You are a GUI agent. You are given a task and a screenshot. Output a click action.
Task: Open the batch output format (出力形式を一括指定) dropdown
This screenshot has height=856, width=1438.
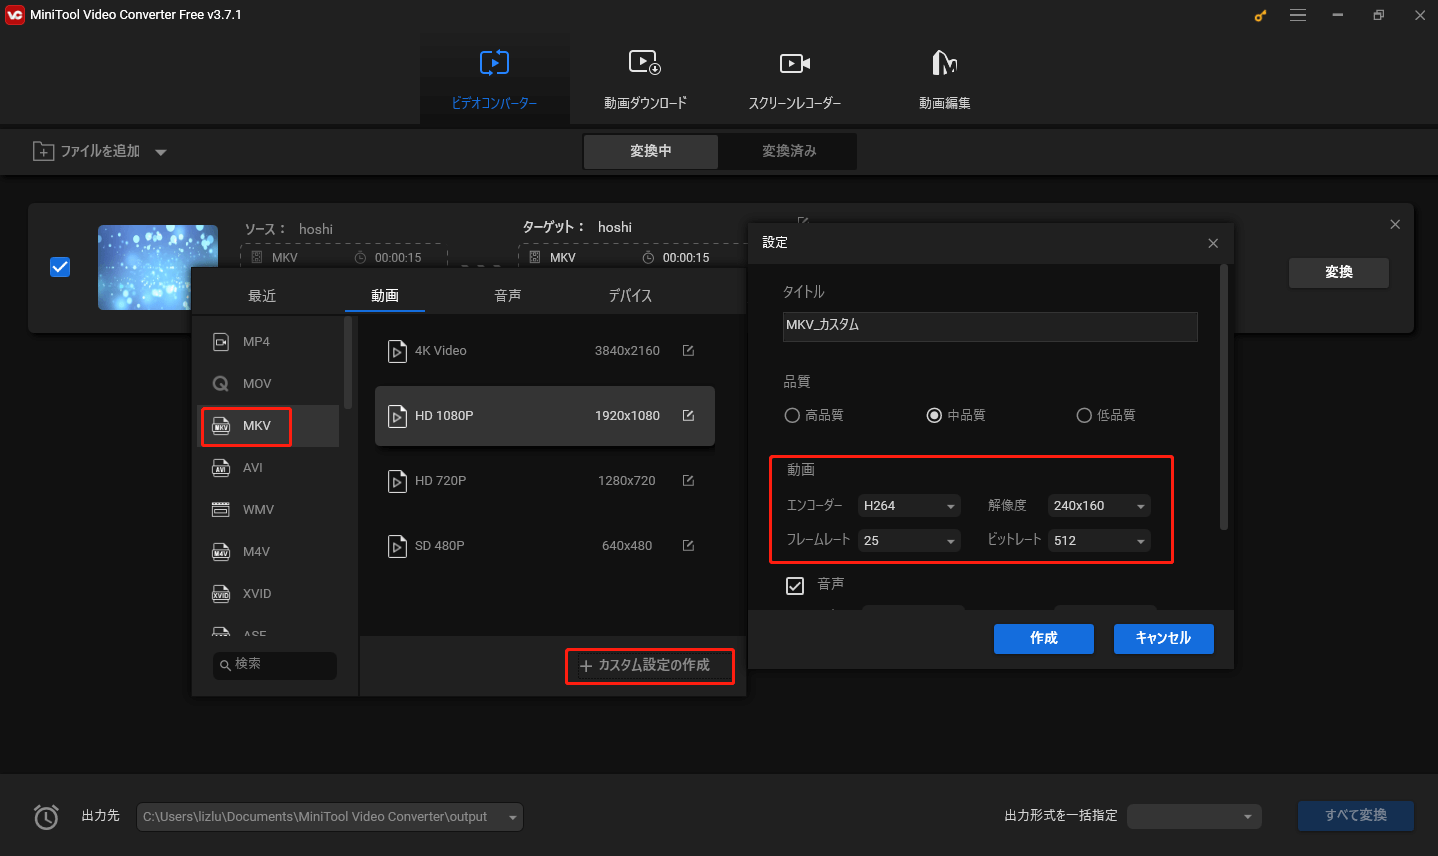click(x=1194, y=817)
